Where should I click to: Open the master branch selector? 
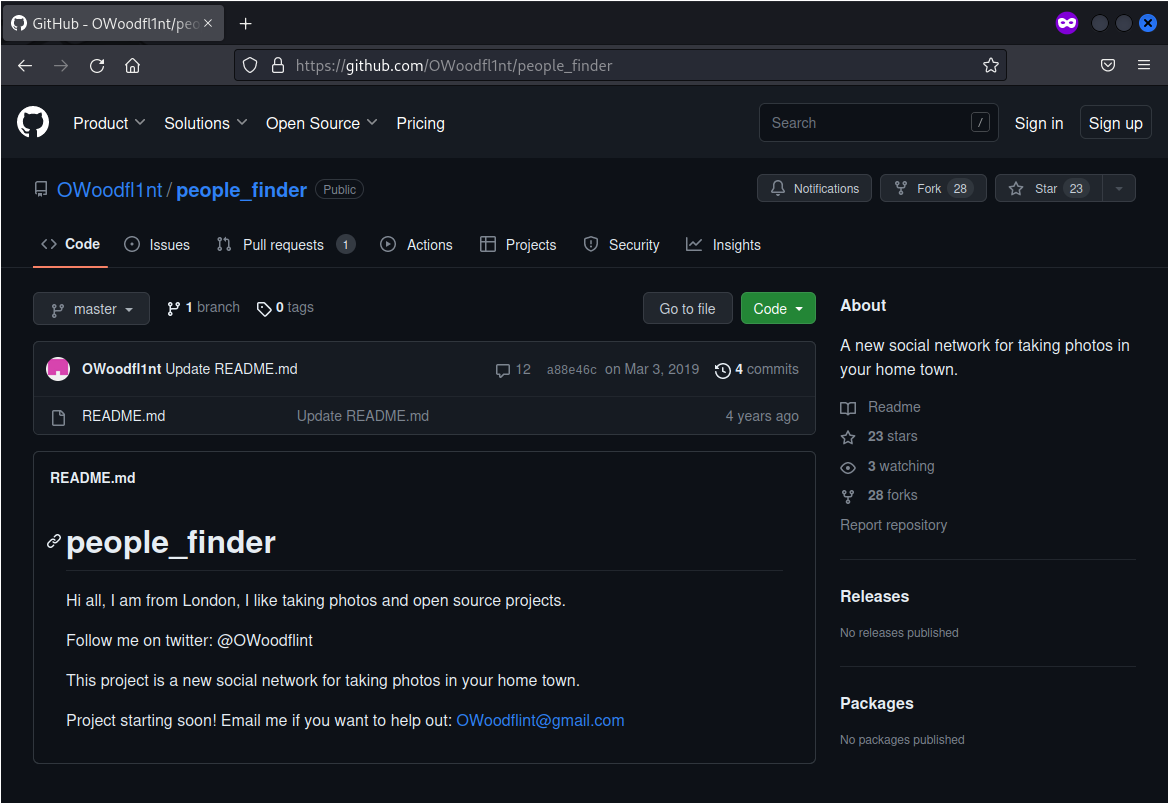coord(91,308)
